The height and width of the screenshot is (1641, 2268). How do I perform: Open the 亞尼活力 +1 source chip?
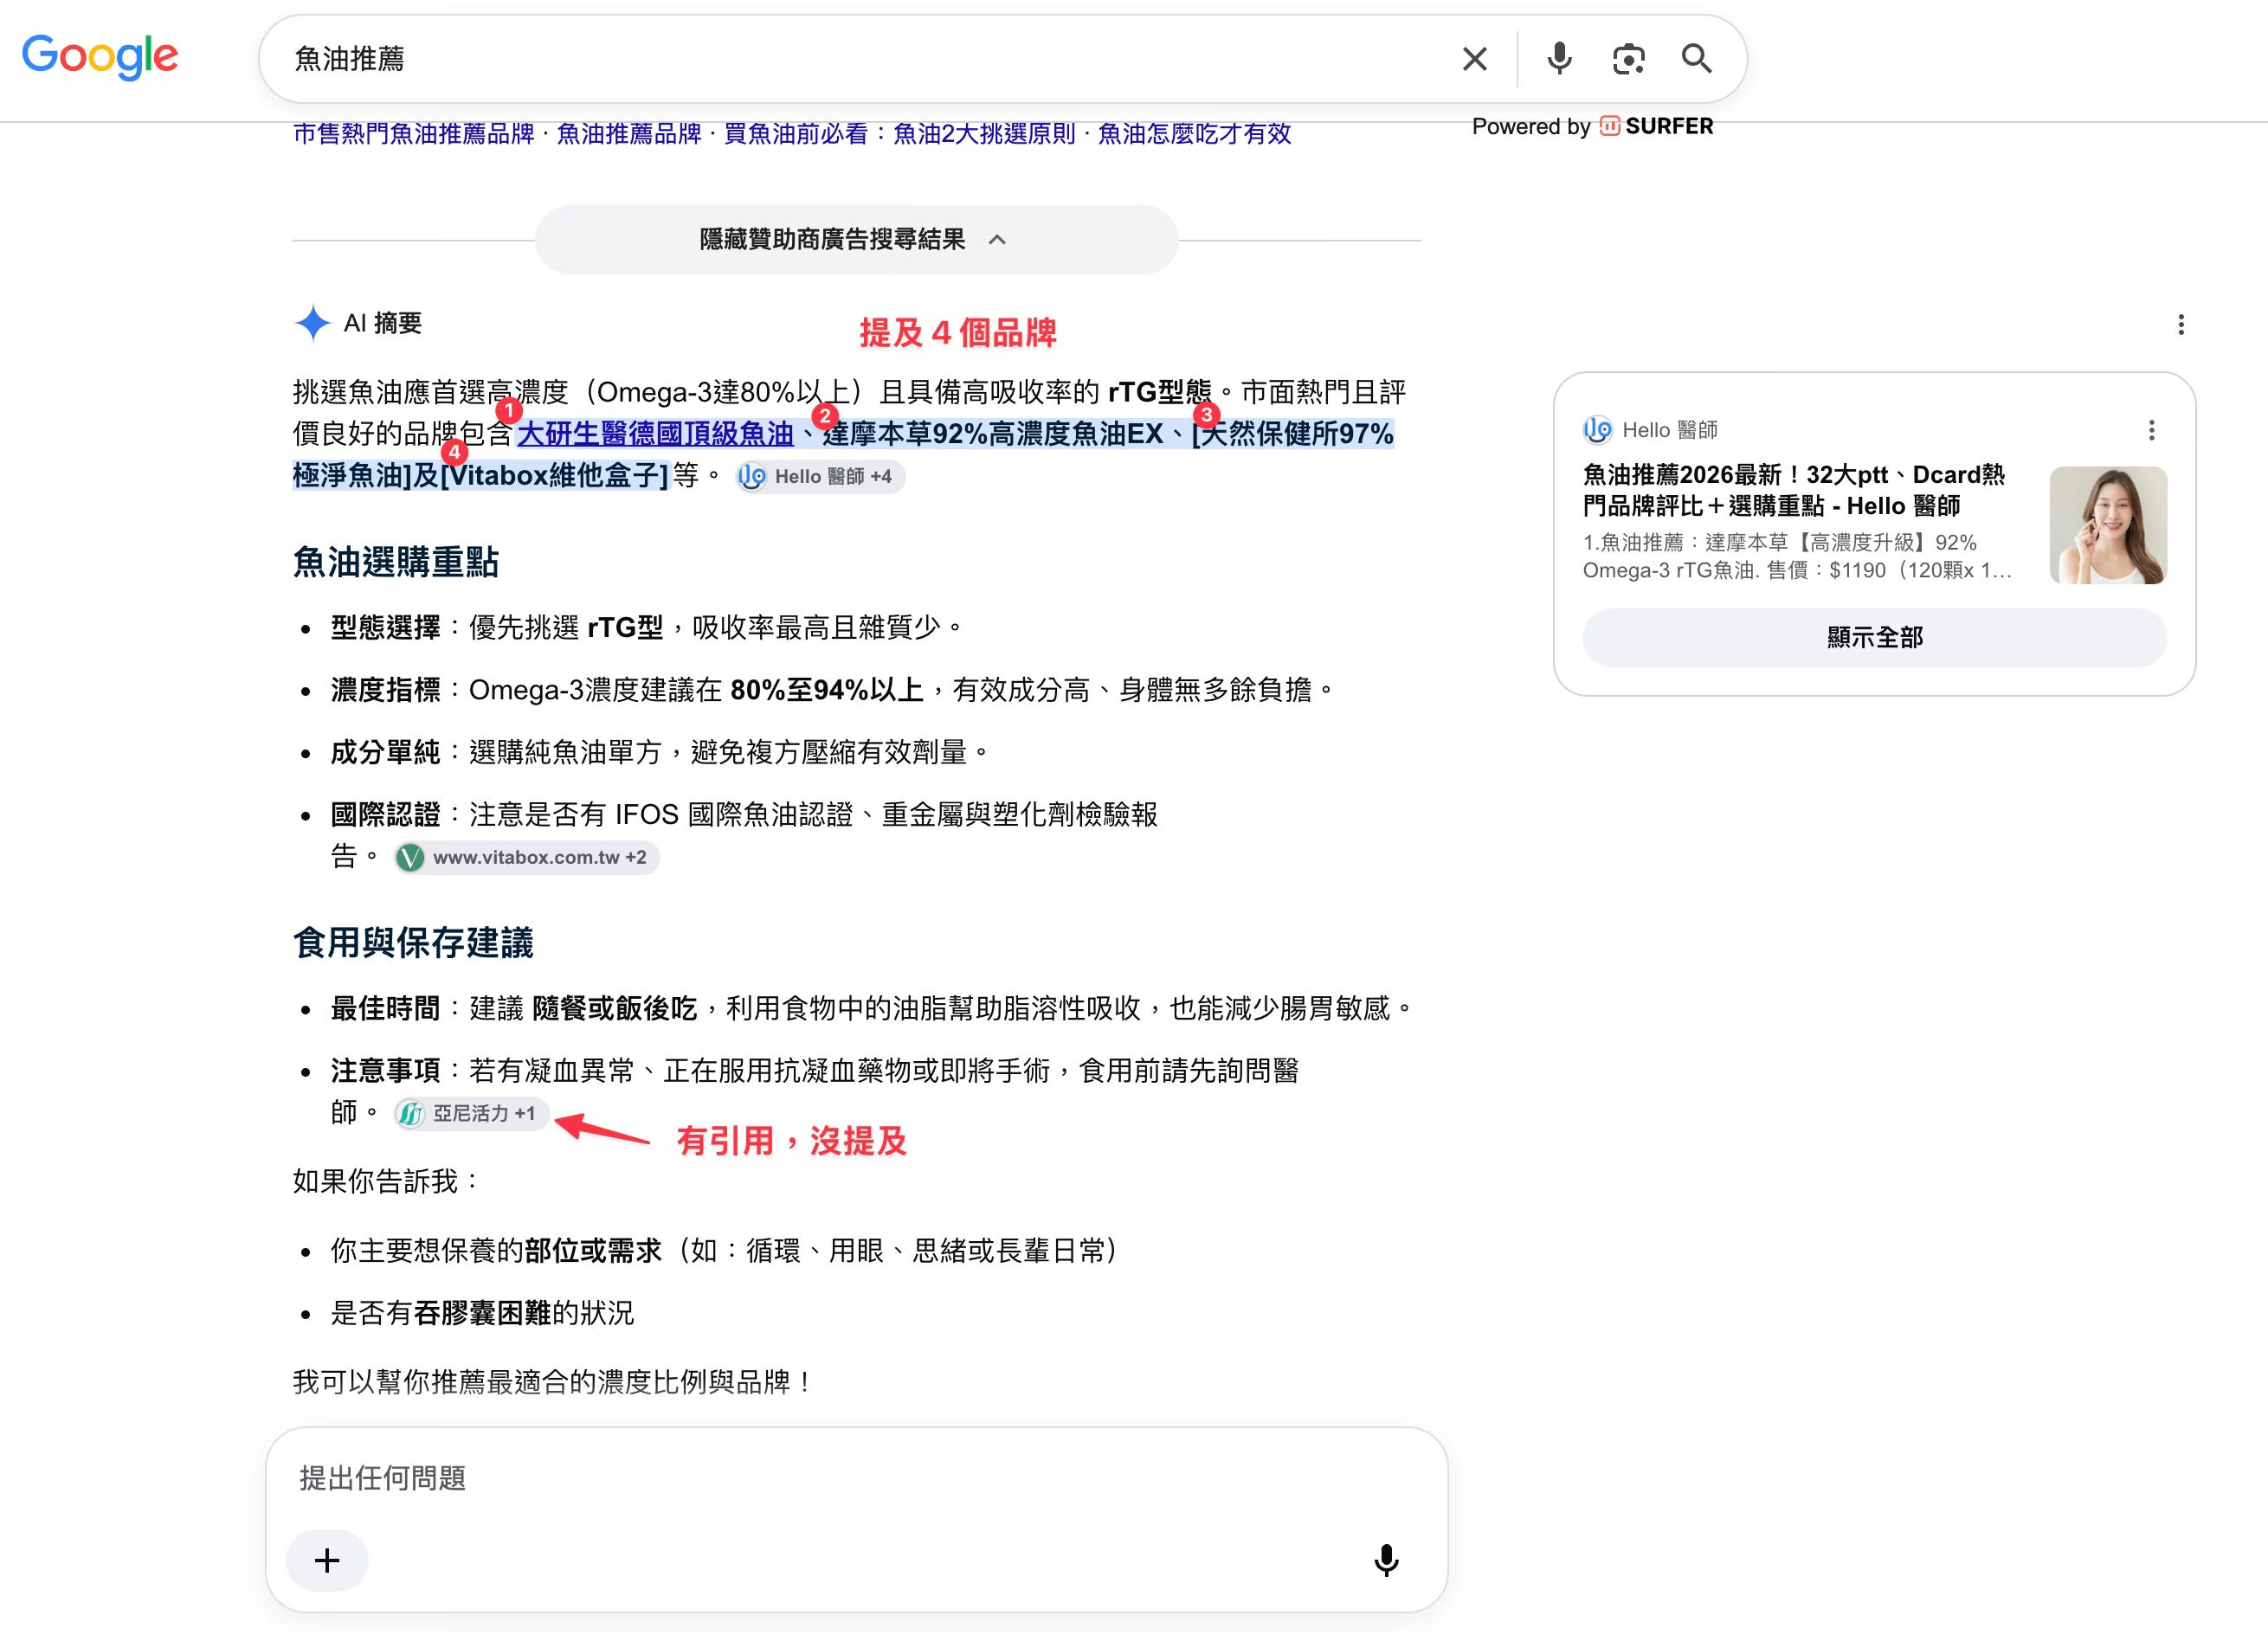pos(471,1114)
